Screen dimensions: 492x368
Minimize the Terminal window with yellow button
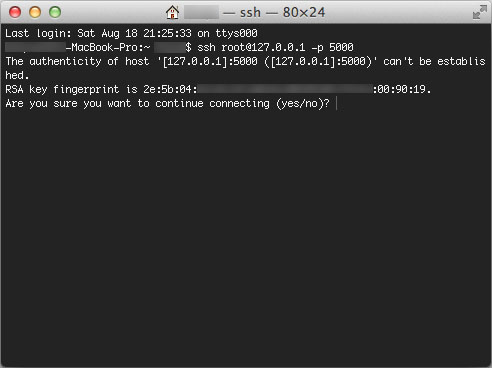(x=35, y=12)
